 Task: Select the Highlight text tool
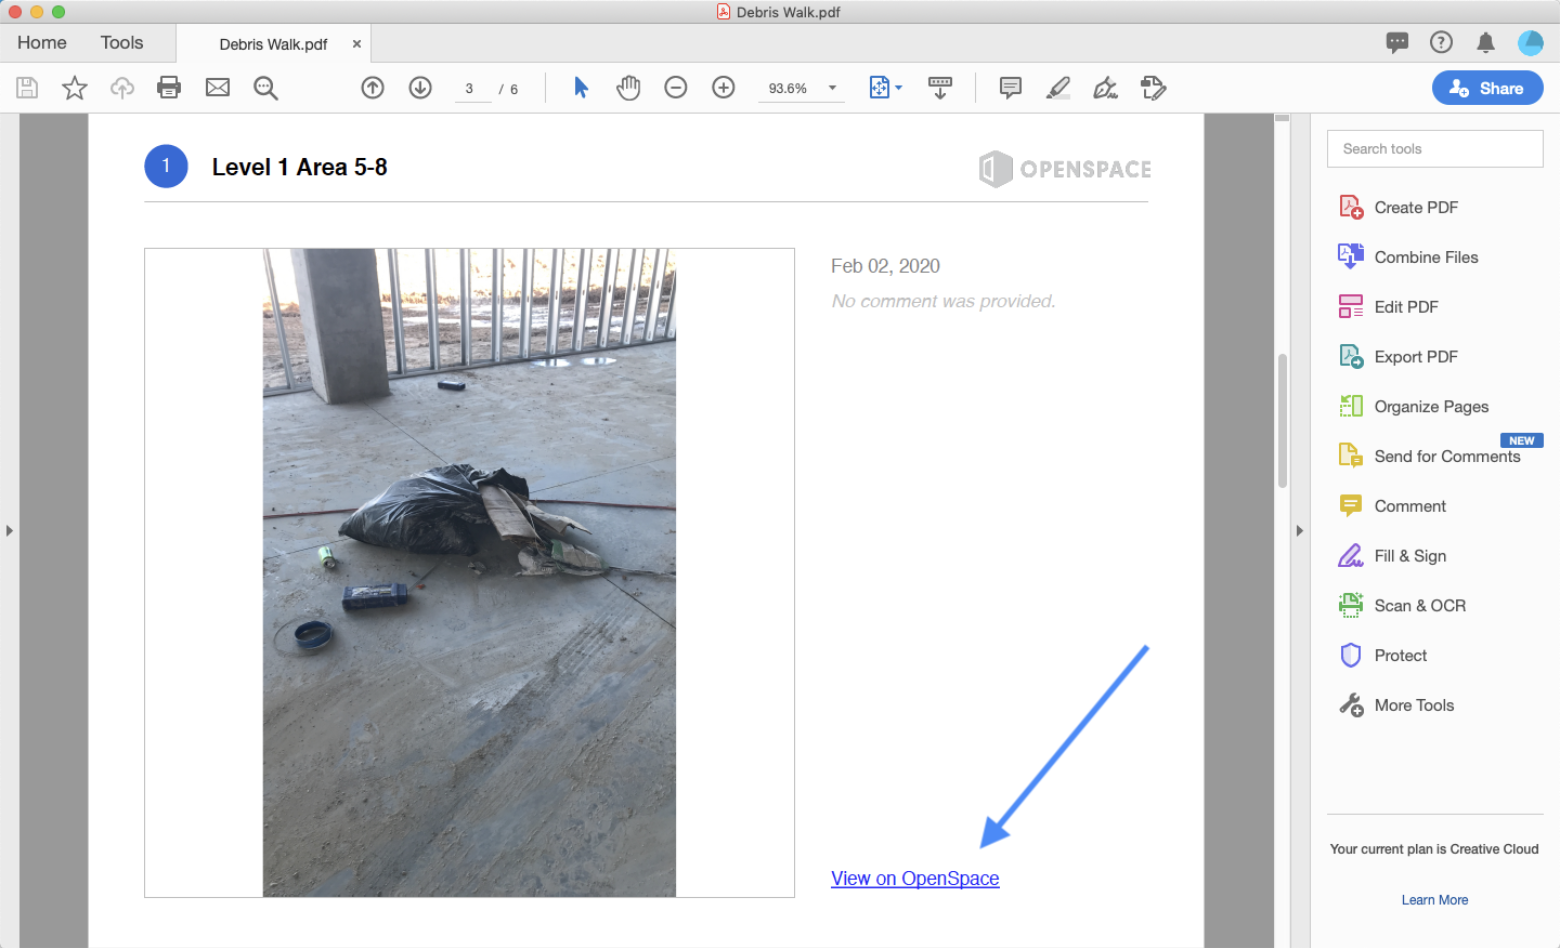pyautogui.click(x=1058, y=88)
